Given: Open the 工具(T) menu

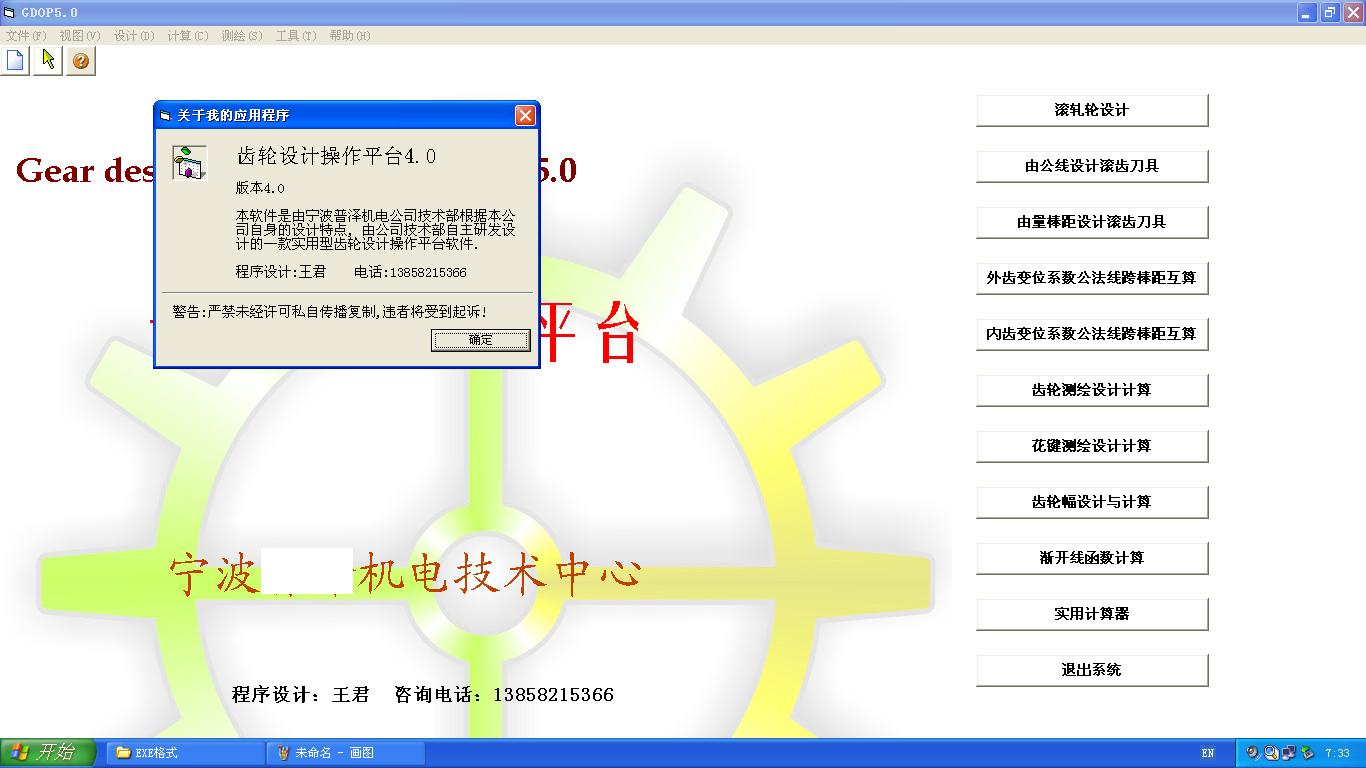Looking at the screenshot, I should click(296, 36).
